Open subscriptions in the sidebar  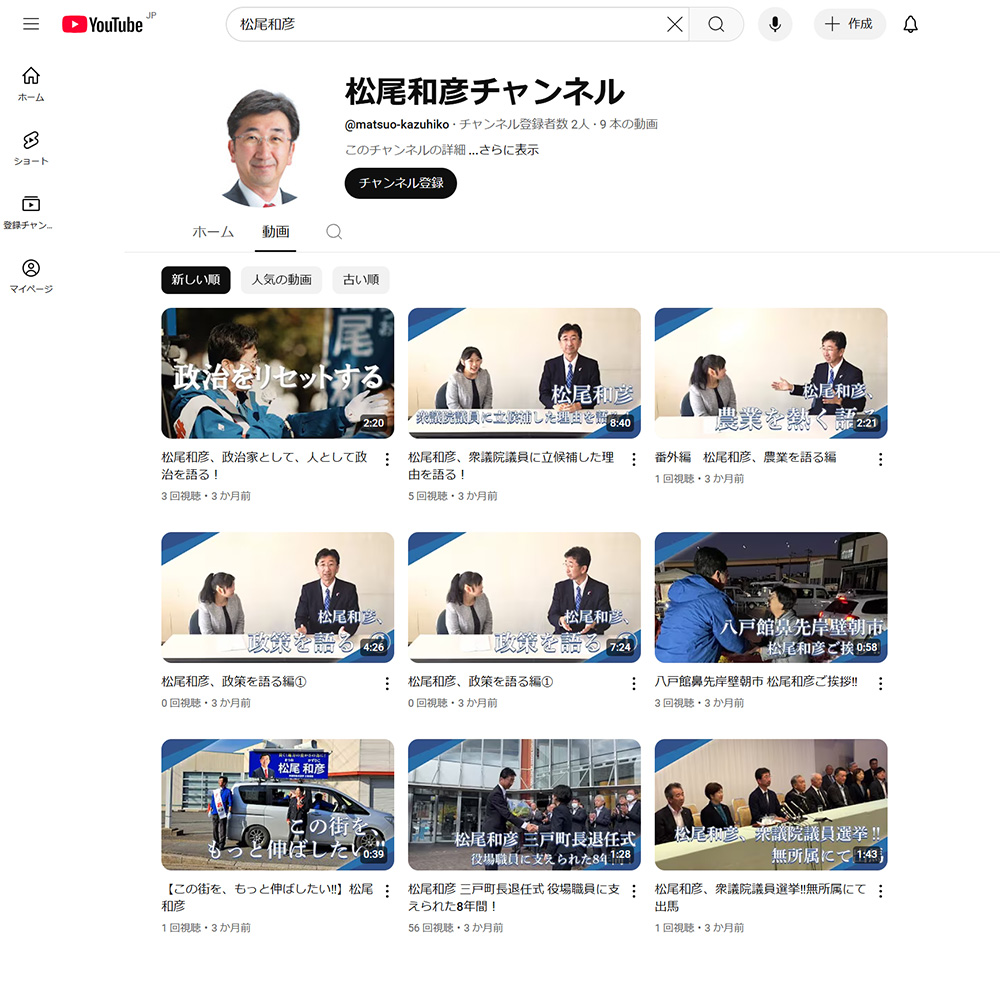31,211
